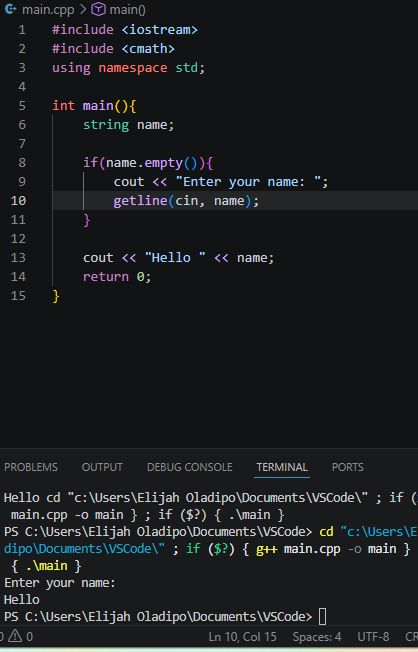Click line number 15 in gutter

18,296
